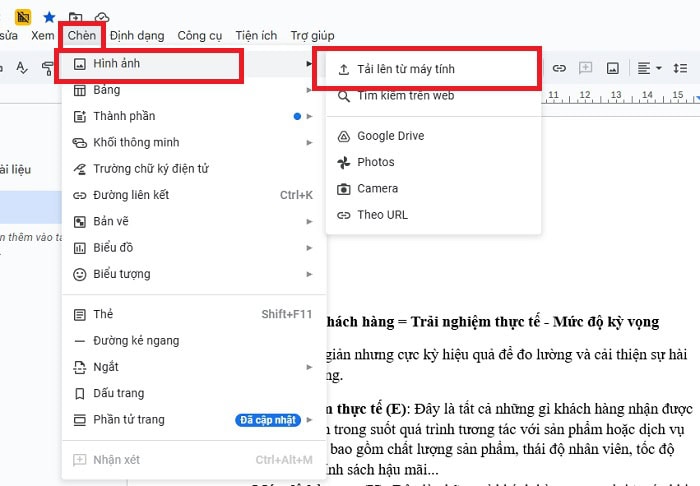Choose Photos from image submenu
The height and width of the screenshot is (486, 700).
pos(375,162)
